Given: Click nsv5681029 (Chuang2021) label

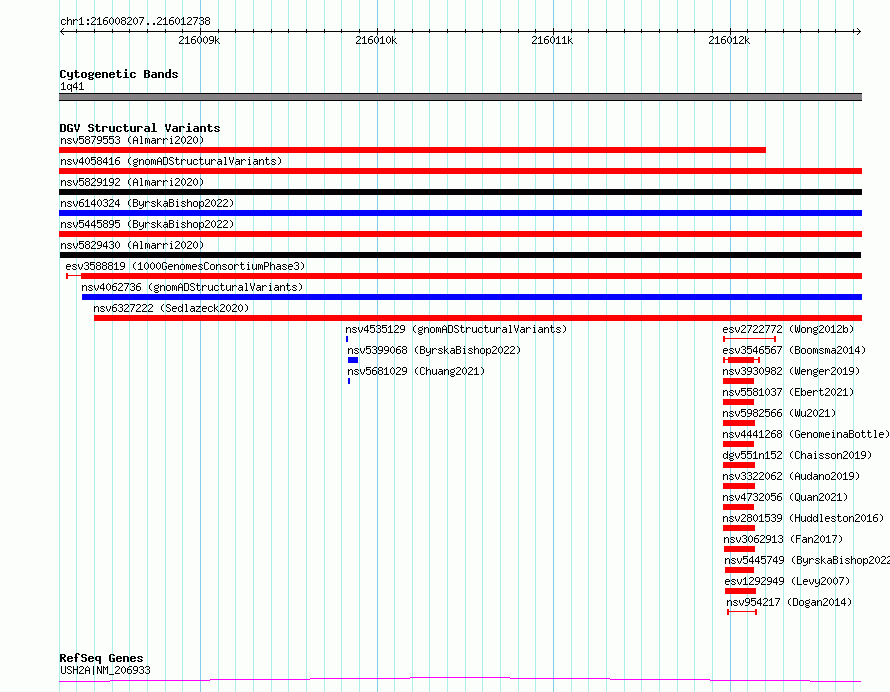Looking at the screenshot, I should pyautogui.click(x=416, y=371).
